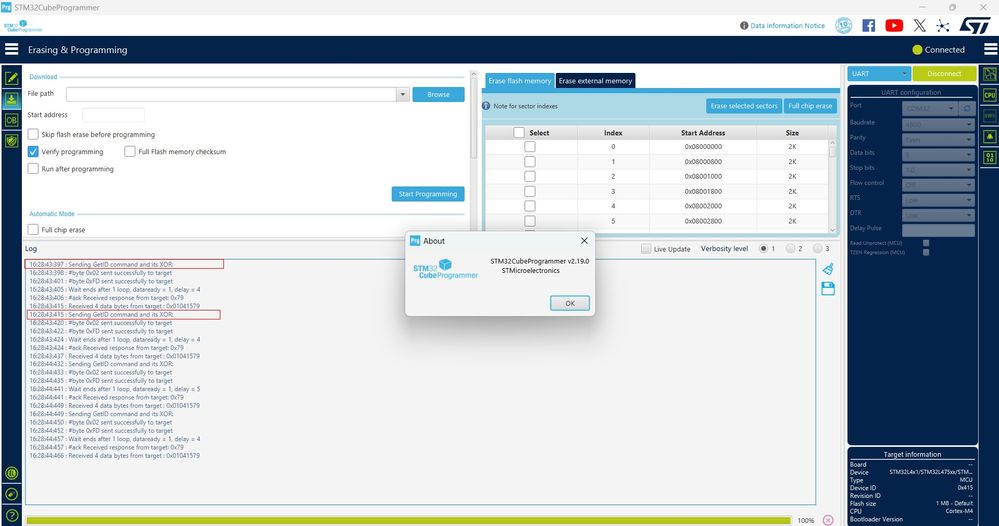Open Memory & File editing pencil icon
This screenshot has height=526, width=999.
click(11, 78)
